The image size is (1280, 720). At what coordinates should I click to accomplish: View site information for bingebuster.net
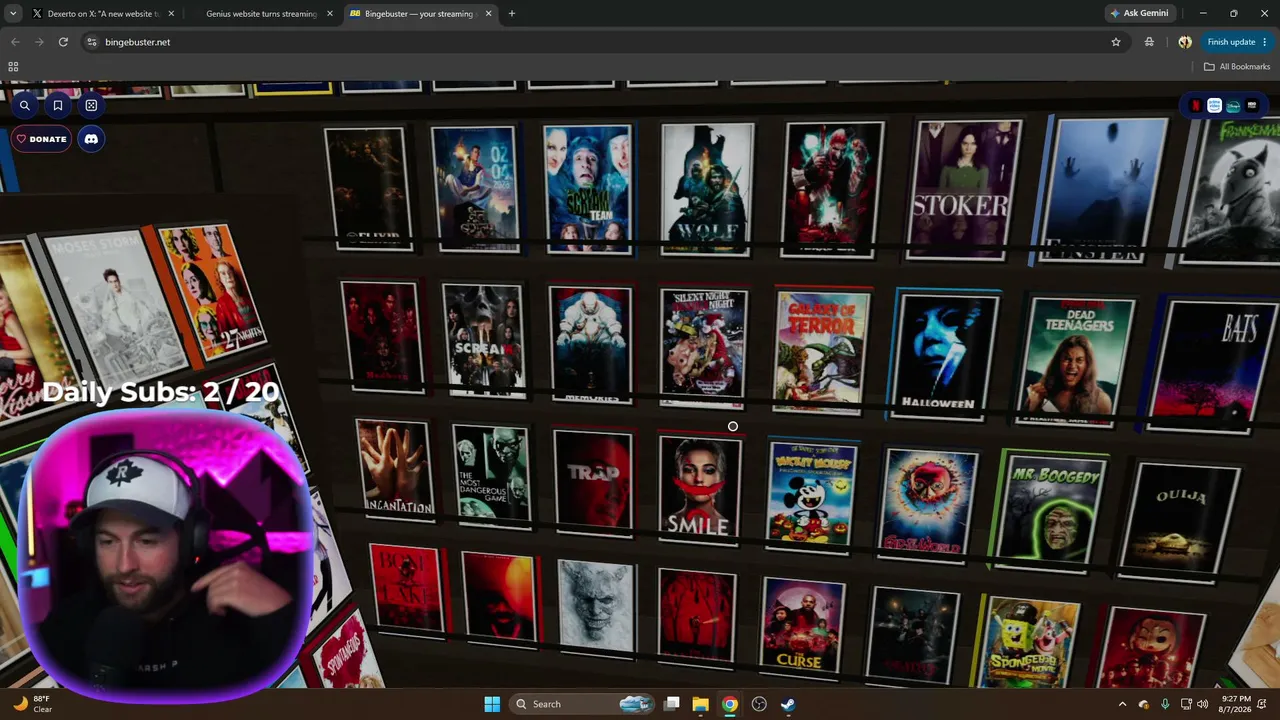(92, 42)
